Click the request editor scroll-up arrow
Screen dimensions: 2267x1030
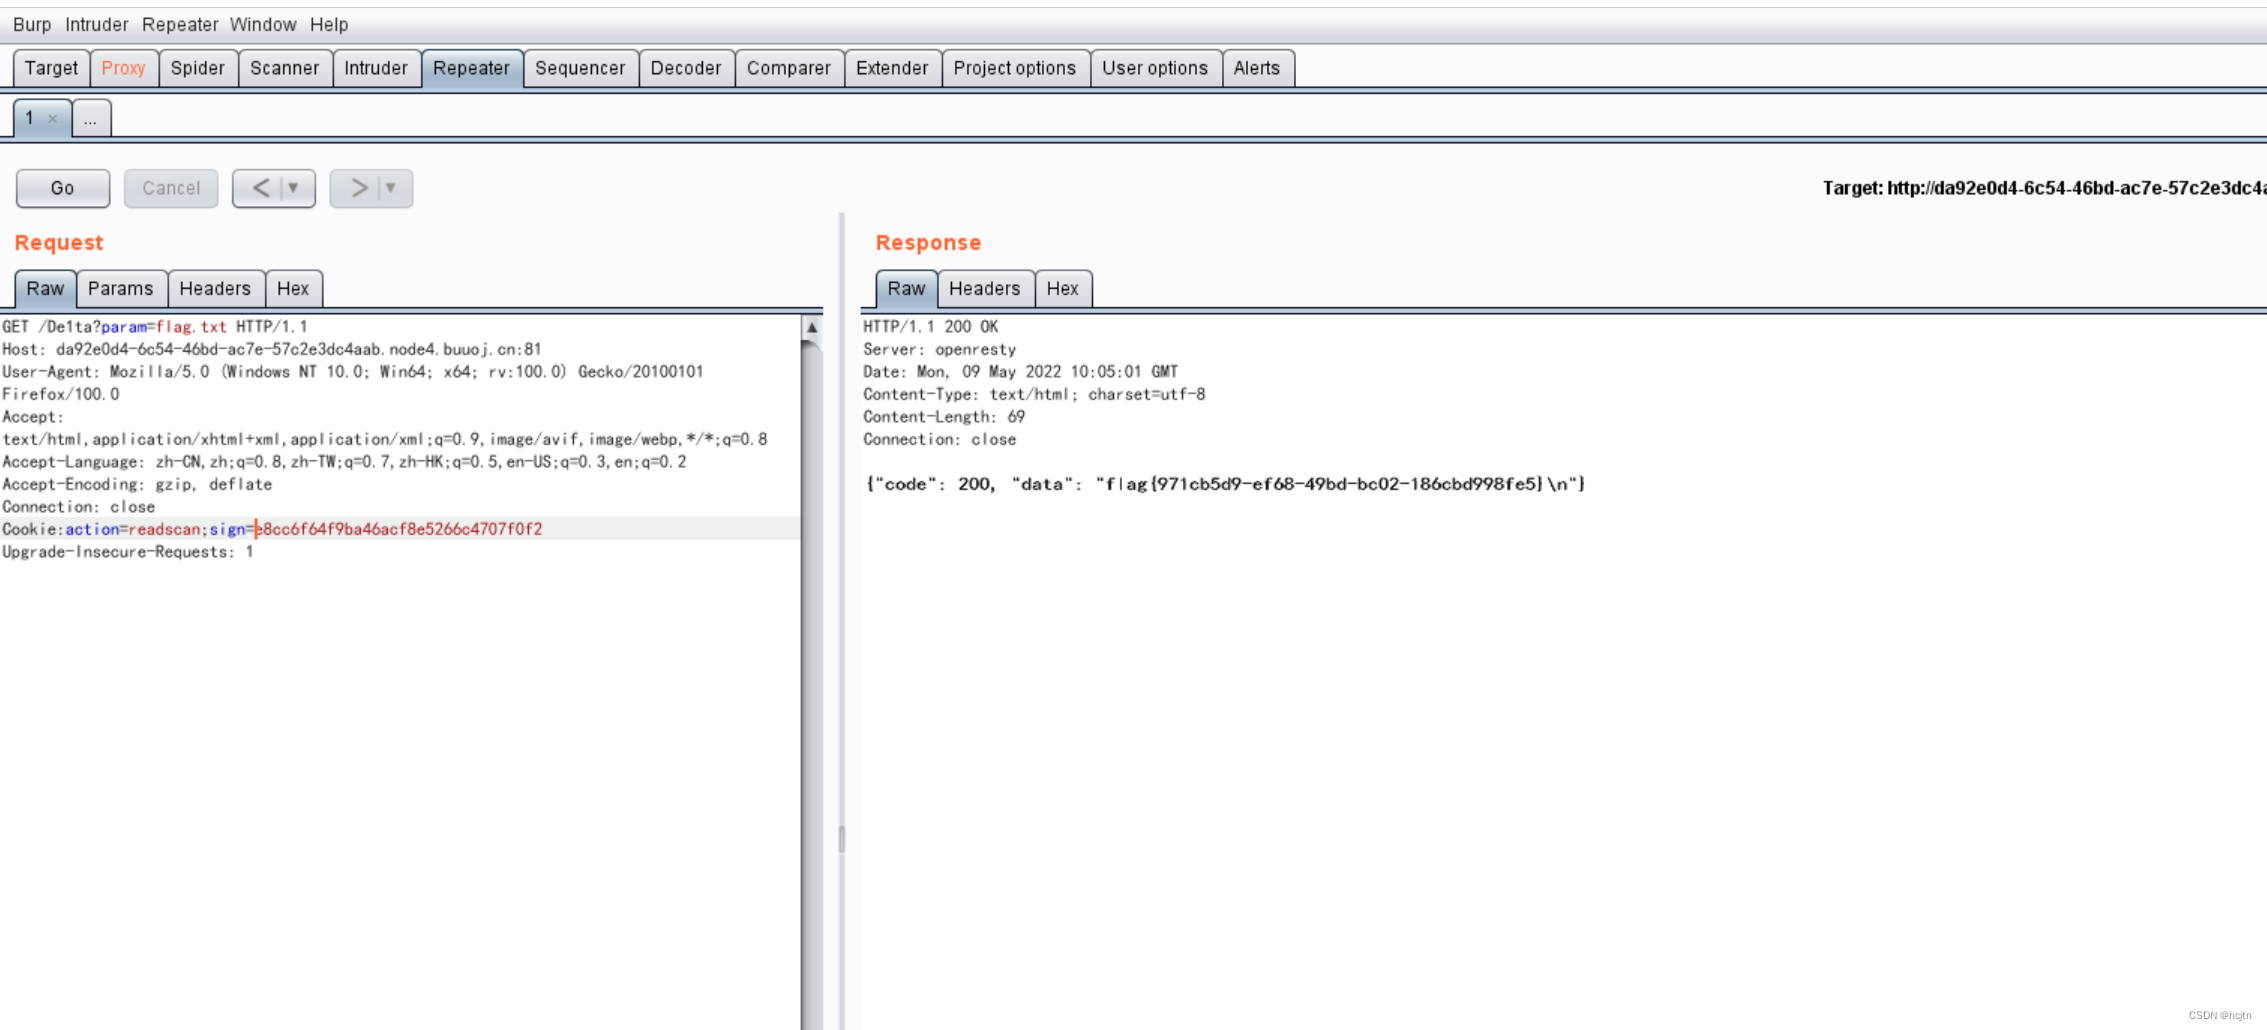tap(812, 327)
